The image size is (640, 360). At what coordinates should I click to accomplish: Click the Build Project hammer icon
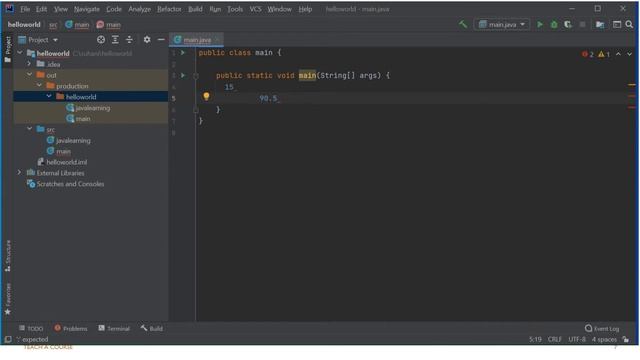click(462, 24)
